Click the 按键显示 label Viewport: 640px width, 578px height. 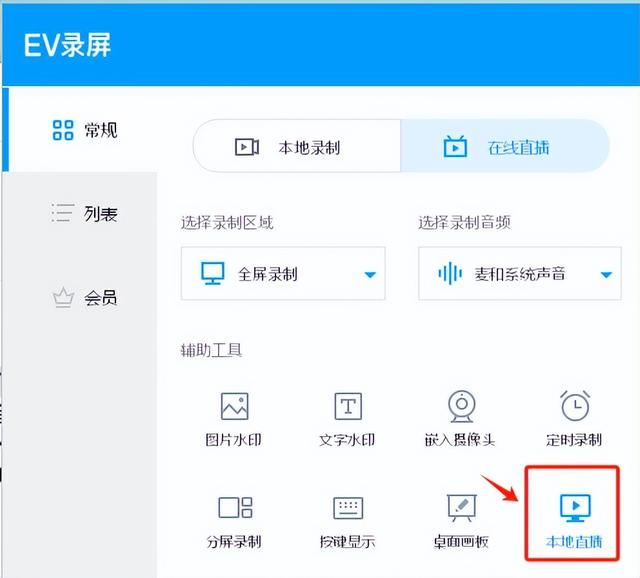pos(347,542)
